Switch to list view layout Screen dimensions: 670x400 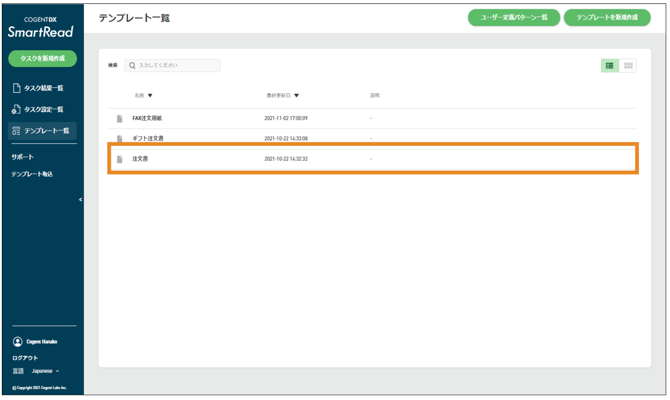point(609,66)
